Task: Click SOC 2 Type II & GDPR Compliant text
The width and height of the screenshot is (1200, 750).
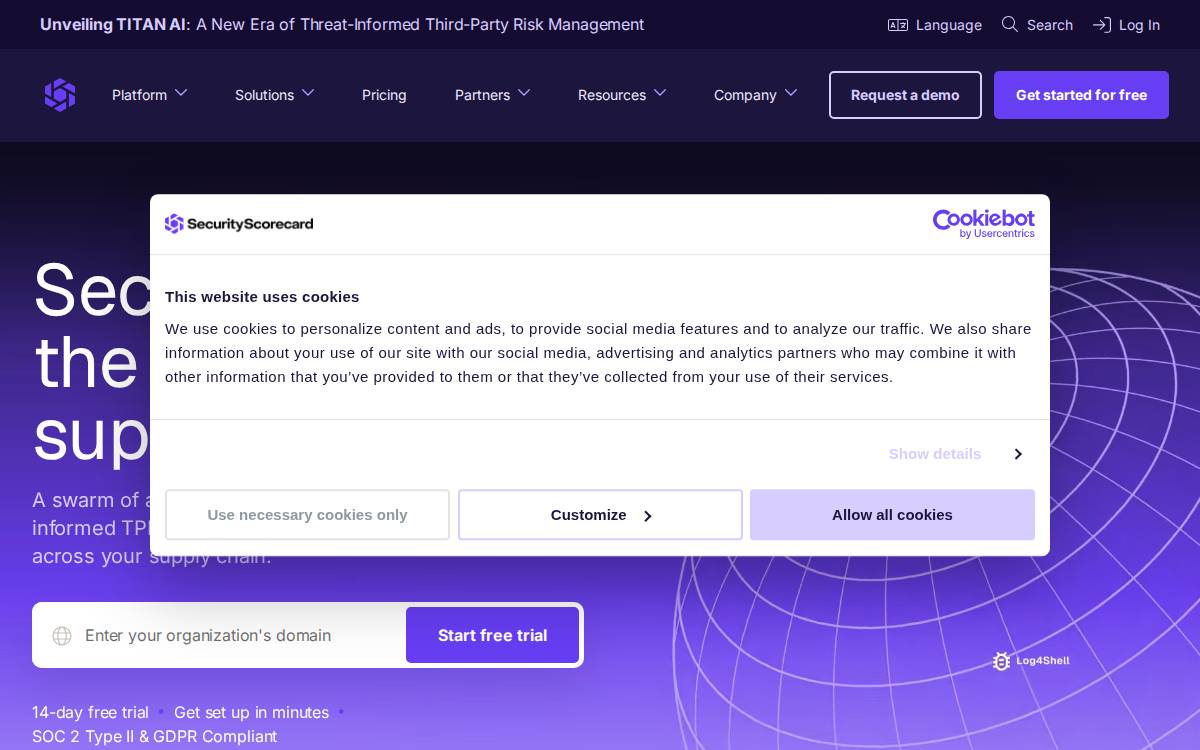Action: [x=154, y=736]
